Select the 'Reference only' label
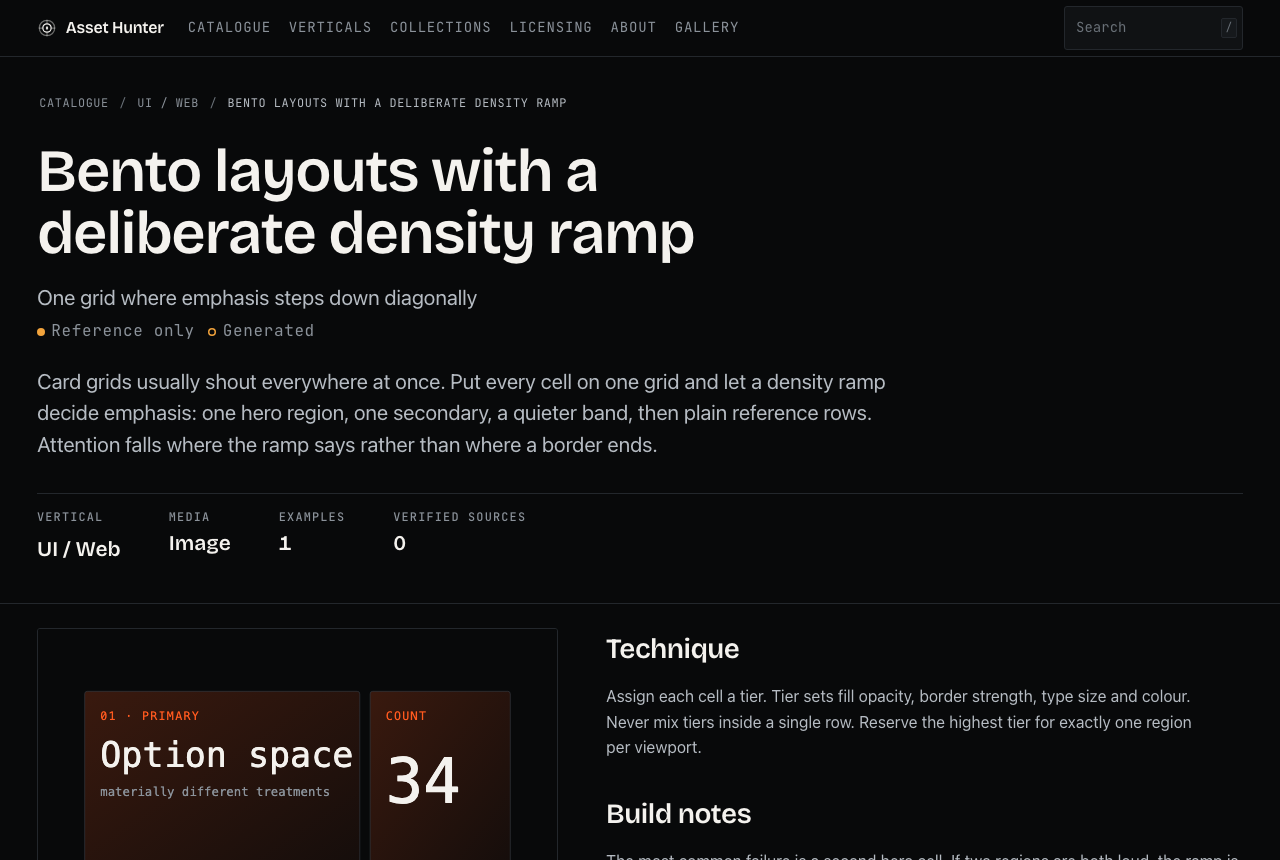 click(x=123, y=331)
